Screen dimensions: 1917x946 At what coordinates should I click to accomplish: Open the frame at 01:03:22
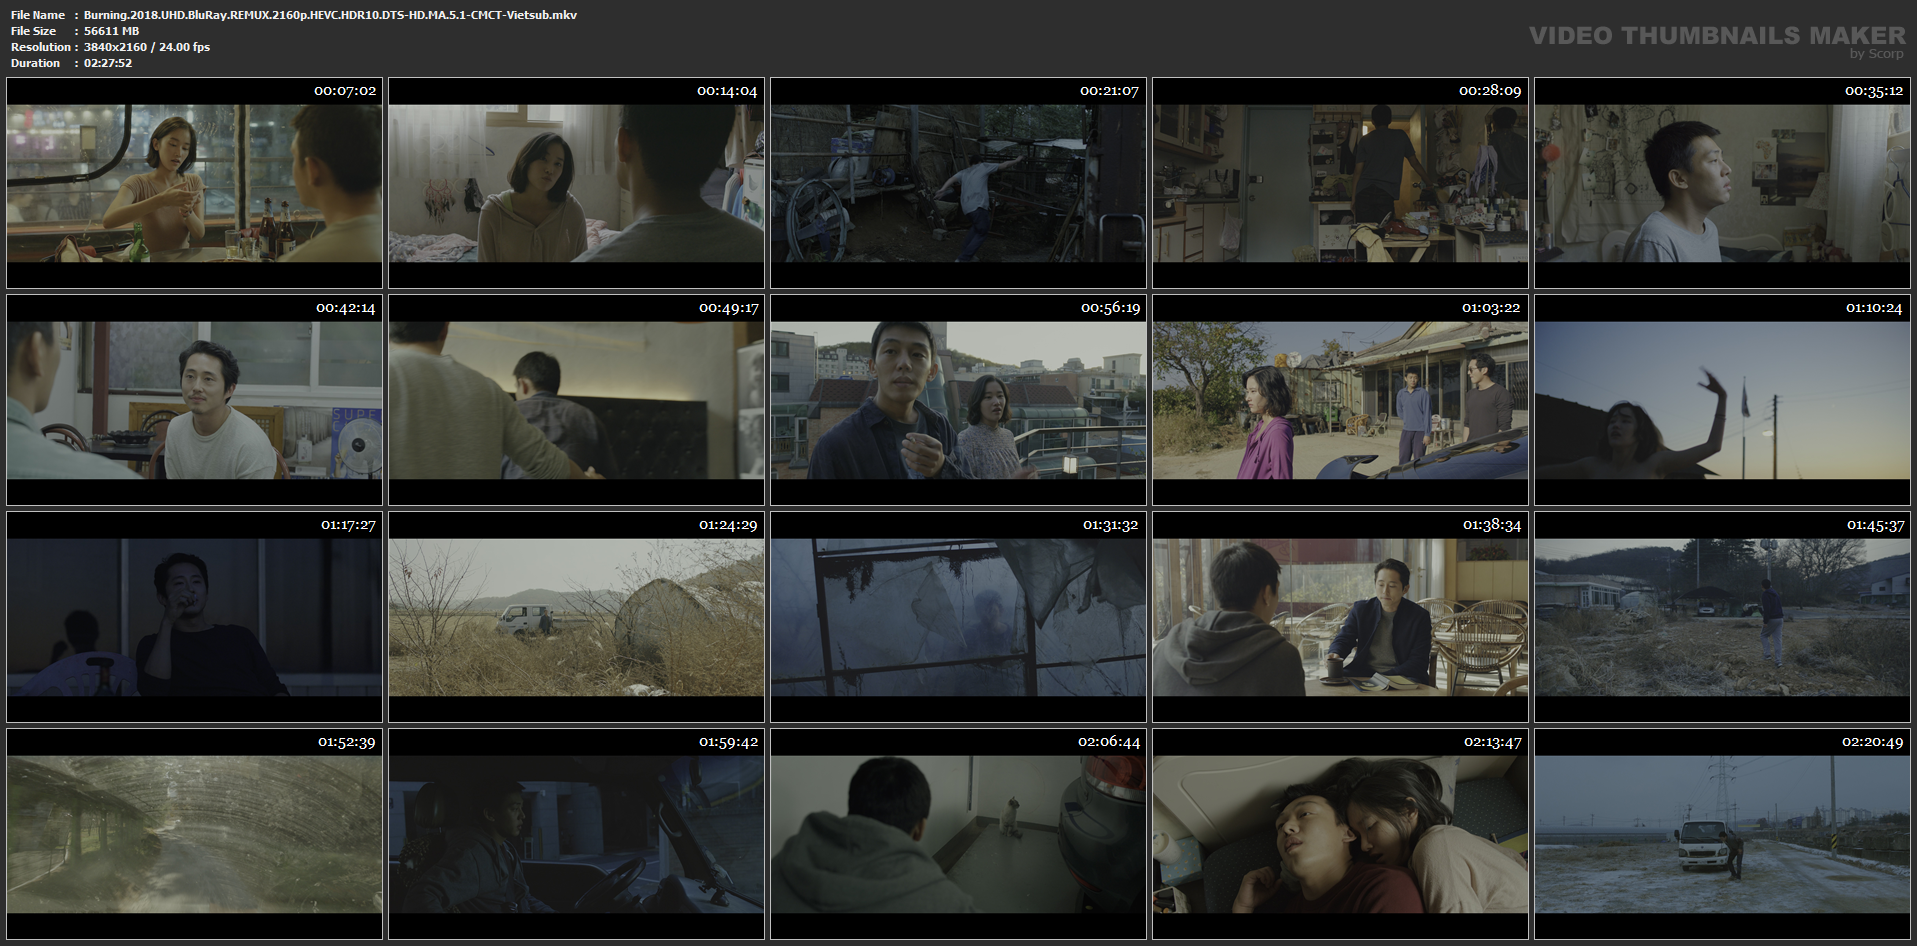[1340, 400]
